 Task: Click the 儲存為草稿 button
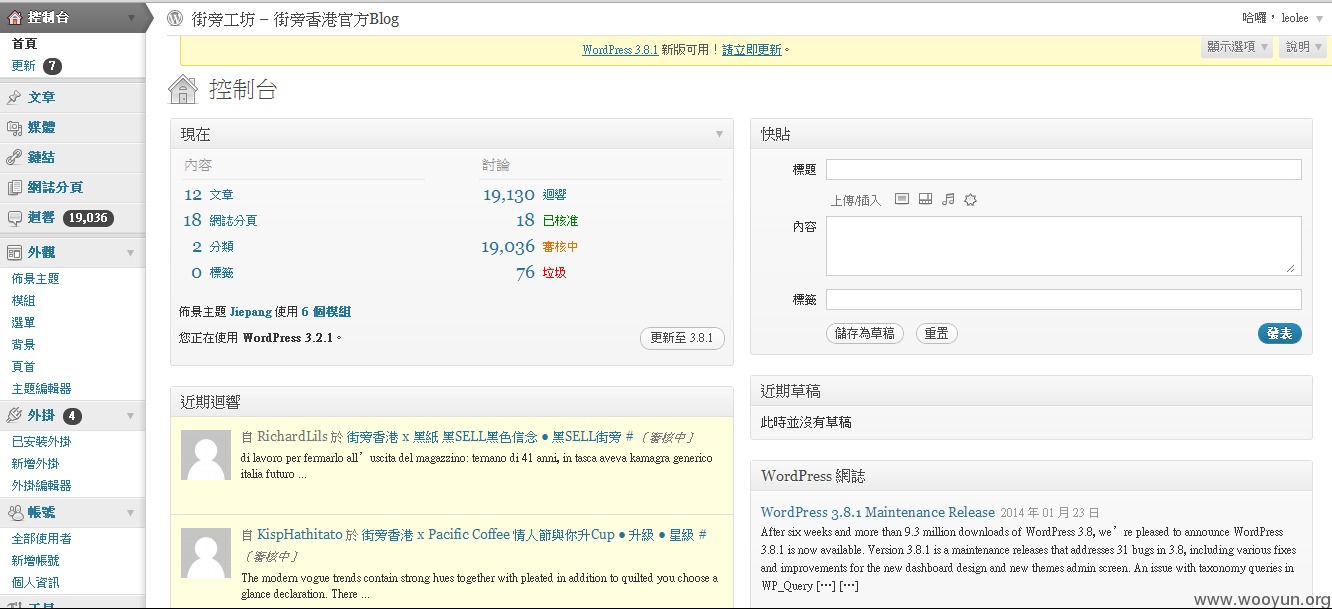tap(865, 334)
